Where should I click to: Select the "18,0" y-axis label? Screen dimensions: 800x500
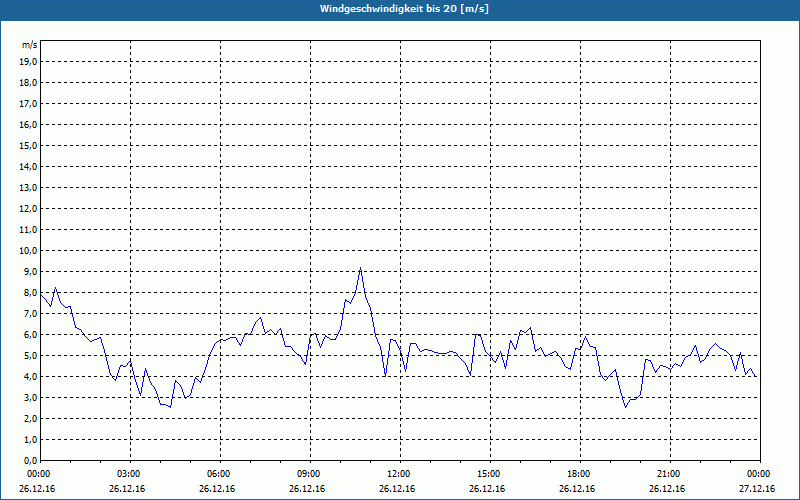click(x=28, y=83)
